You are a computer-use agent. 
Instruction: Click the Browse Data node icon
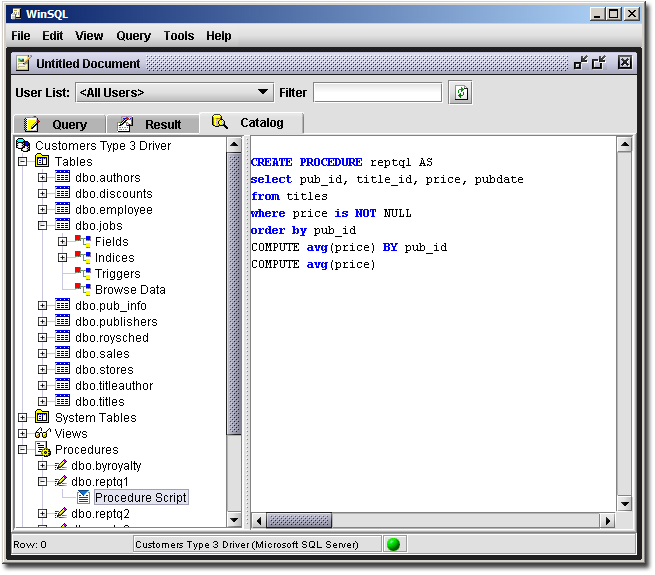pos(83,289)
